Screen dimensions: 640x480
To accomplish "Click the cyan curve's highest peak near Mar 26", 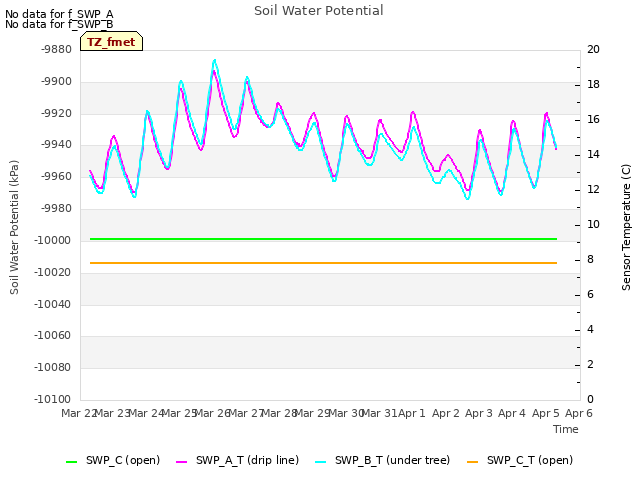I will tap(215, 61).
